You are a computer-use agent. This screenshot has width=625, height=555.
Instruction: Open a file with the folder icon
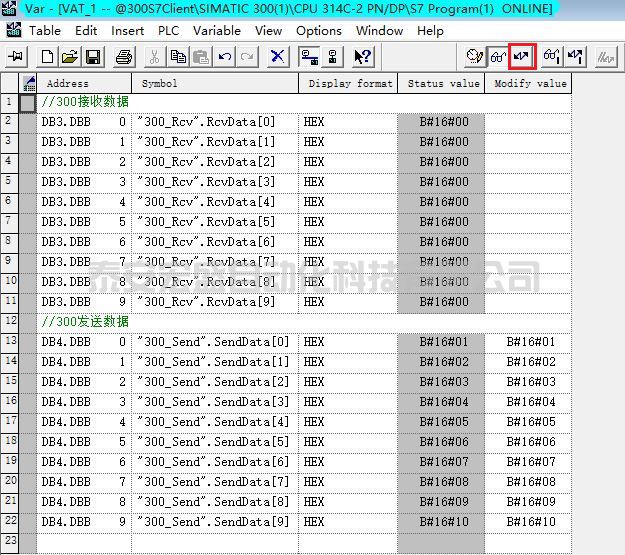click(x=69, y=57)
